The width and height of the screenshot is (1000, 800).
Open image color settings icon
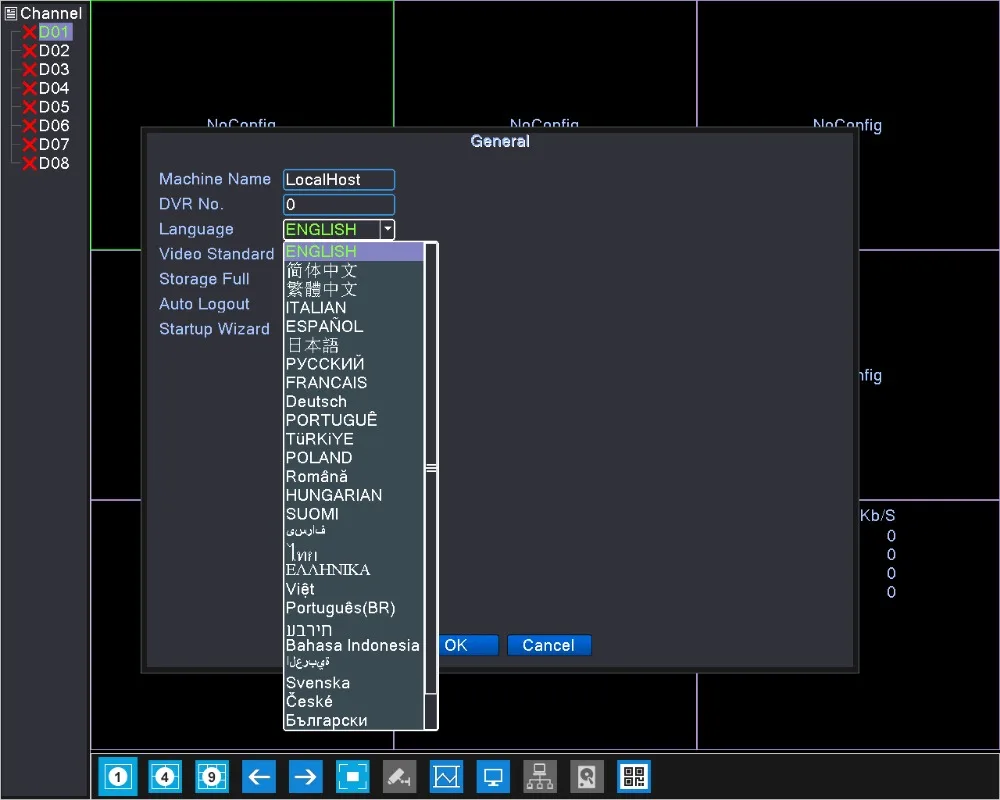coord(446,776)
